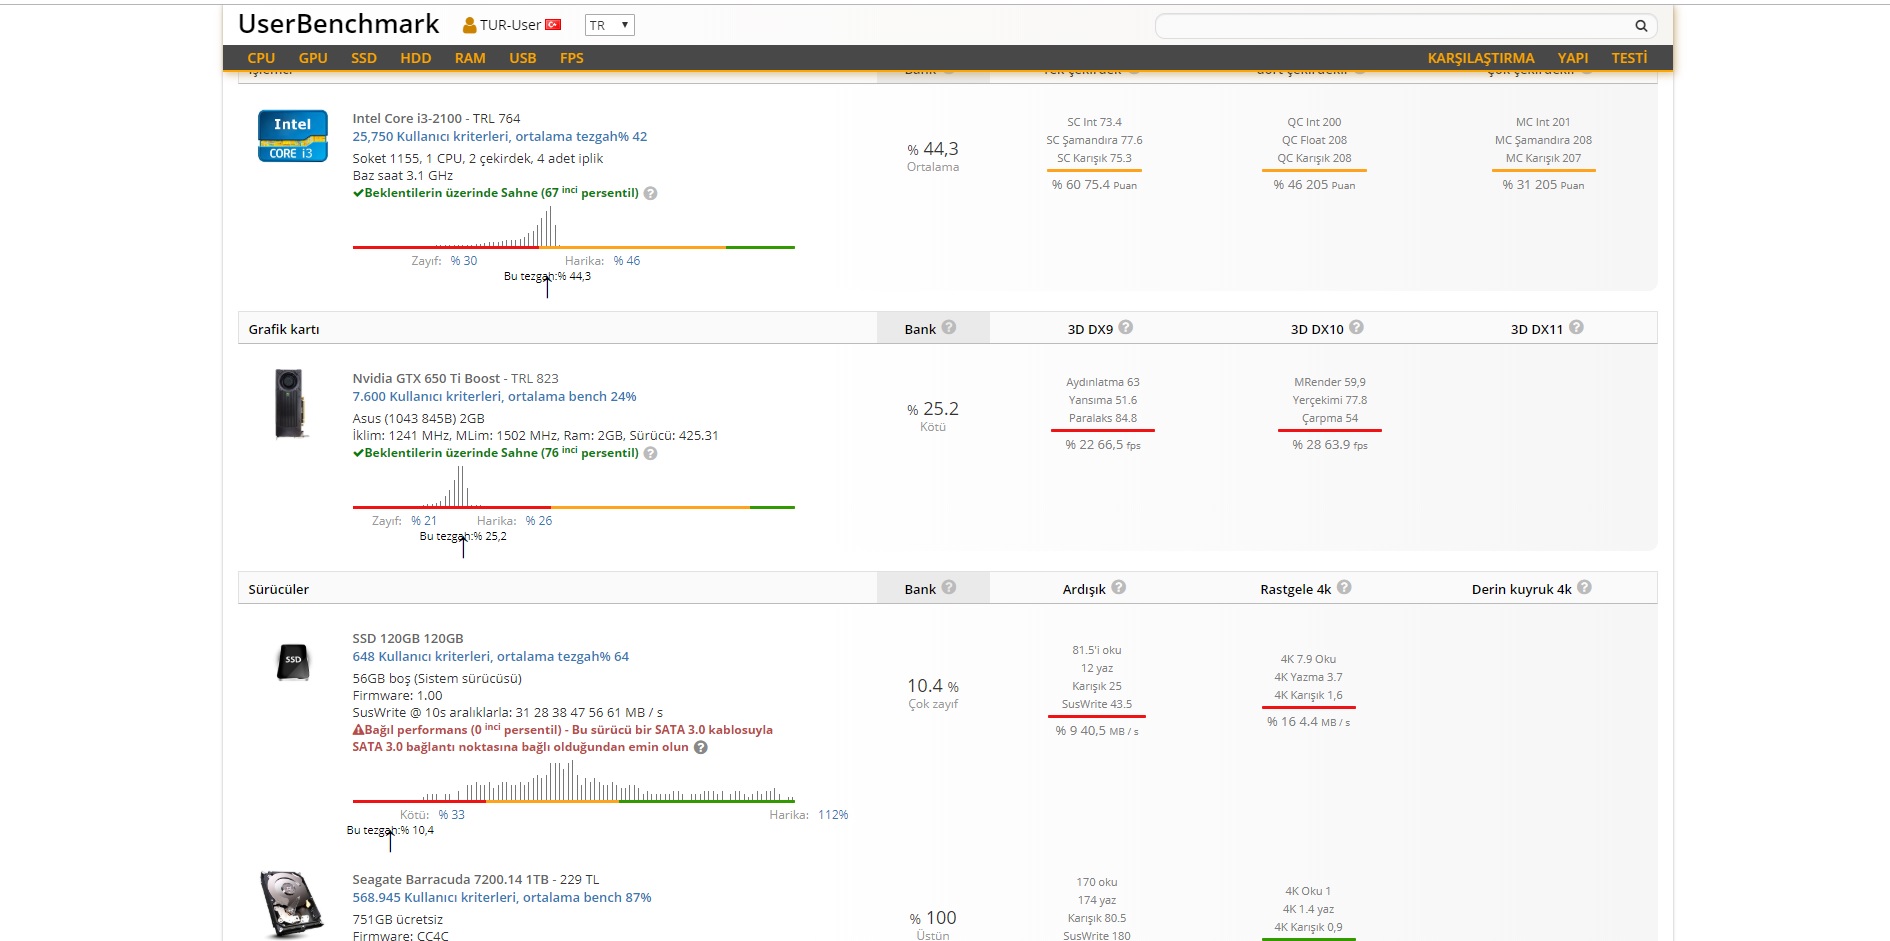Click the SSD 120GB 120GB title
The height and width of the screenshot is (941, 1890).
(x=408, y=638)
